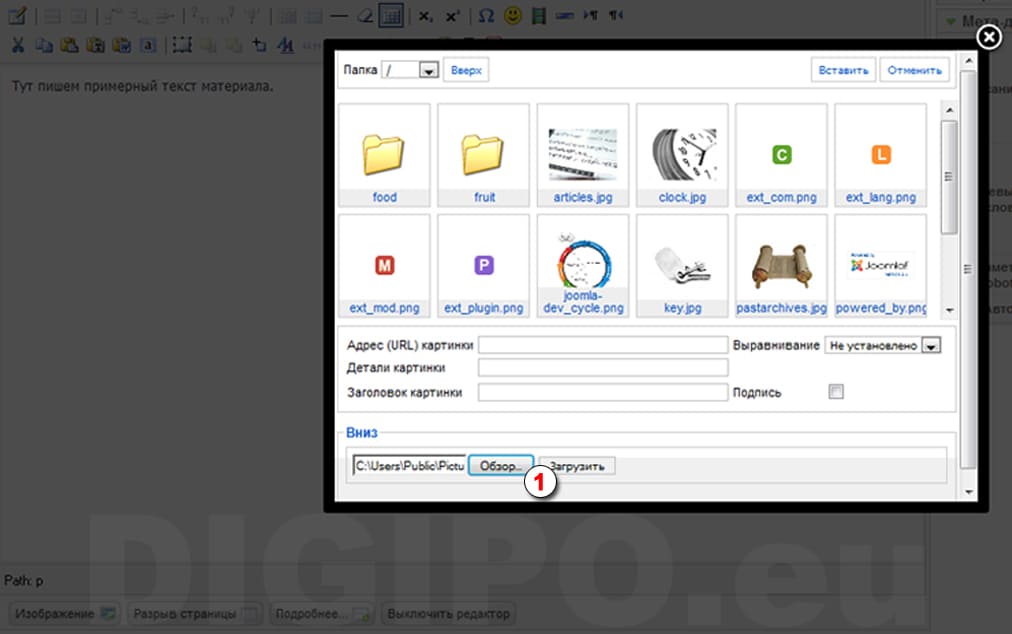
Task: Select the clock.jpg thumbnail
Action: (682, 155)
